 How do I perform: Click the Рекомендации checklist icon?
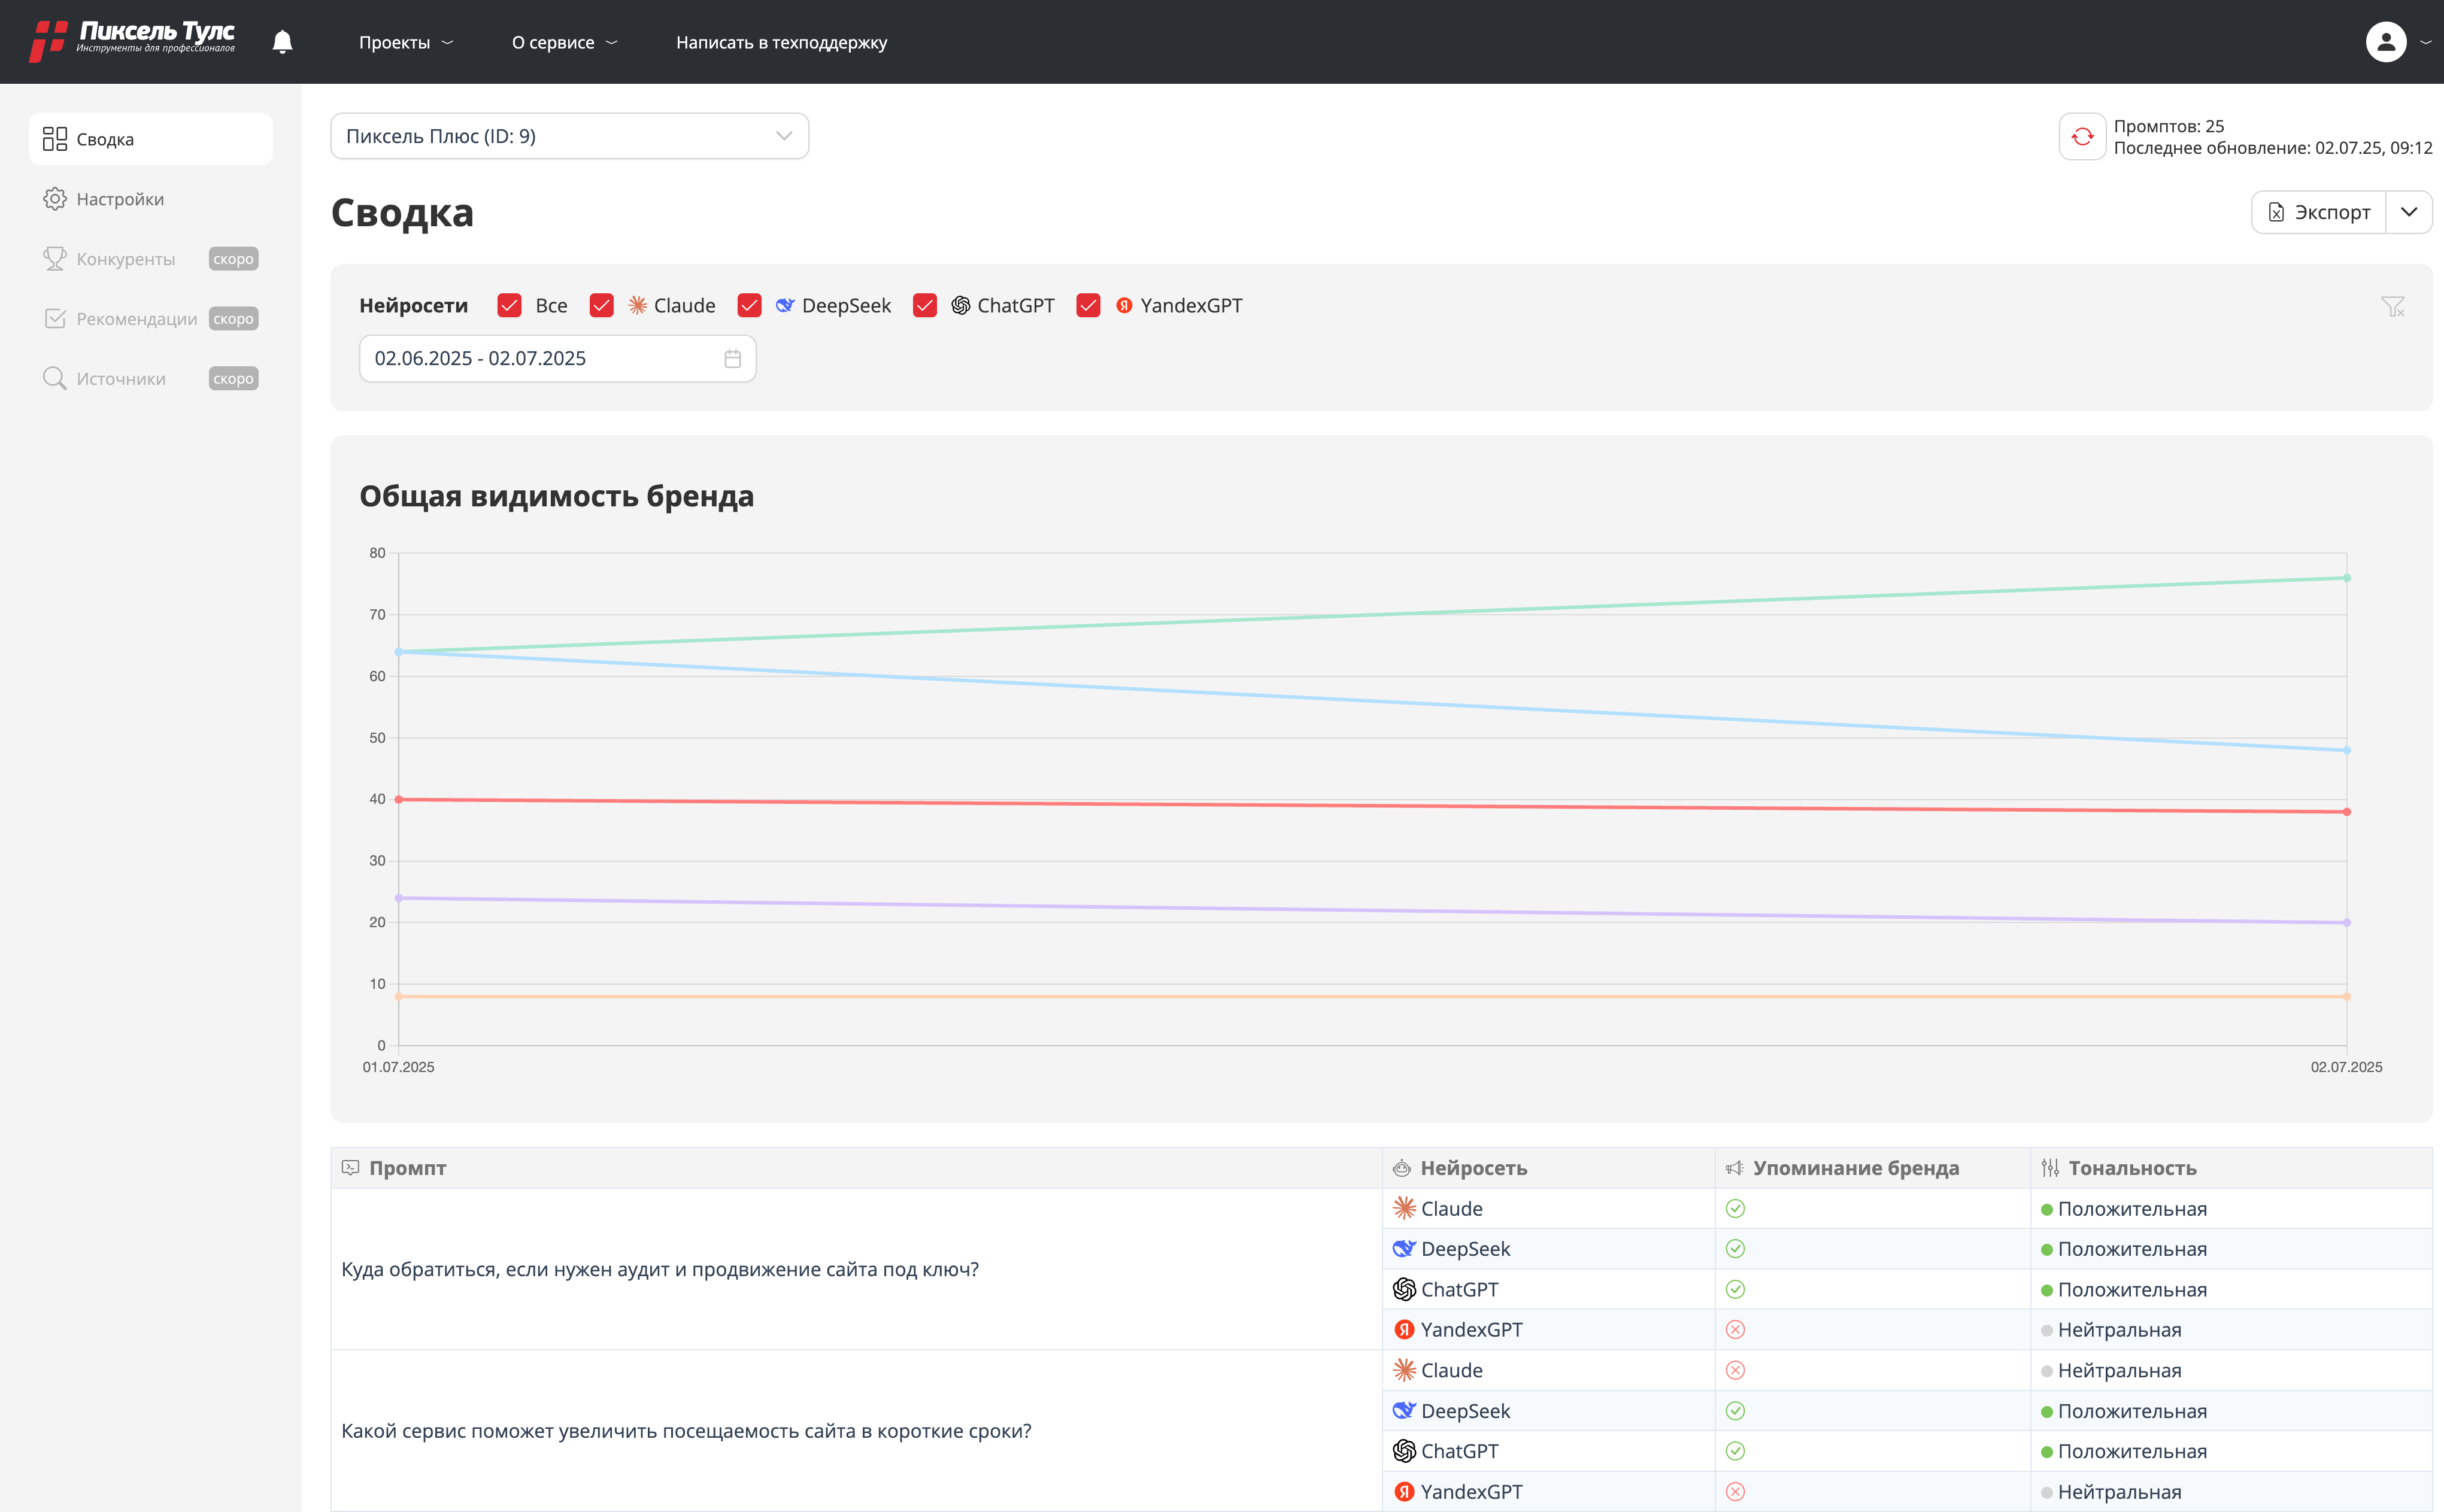[x=55, y=319]
